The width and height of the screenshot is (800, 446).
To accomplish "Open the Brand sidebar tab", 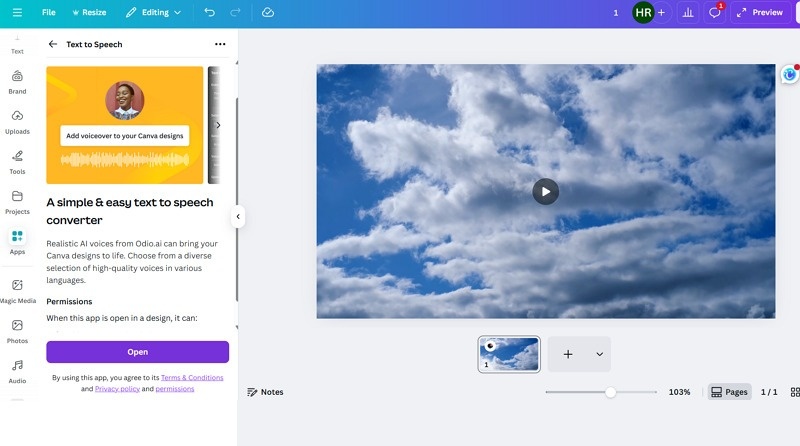I will [x=17, y=82].
